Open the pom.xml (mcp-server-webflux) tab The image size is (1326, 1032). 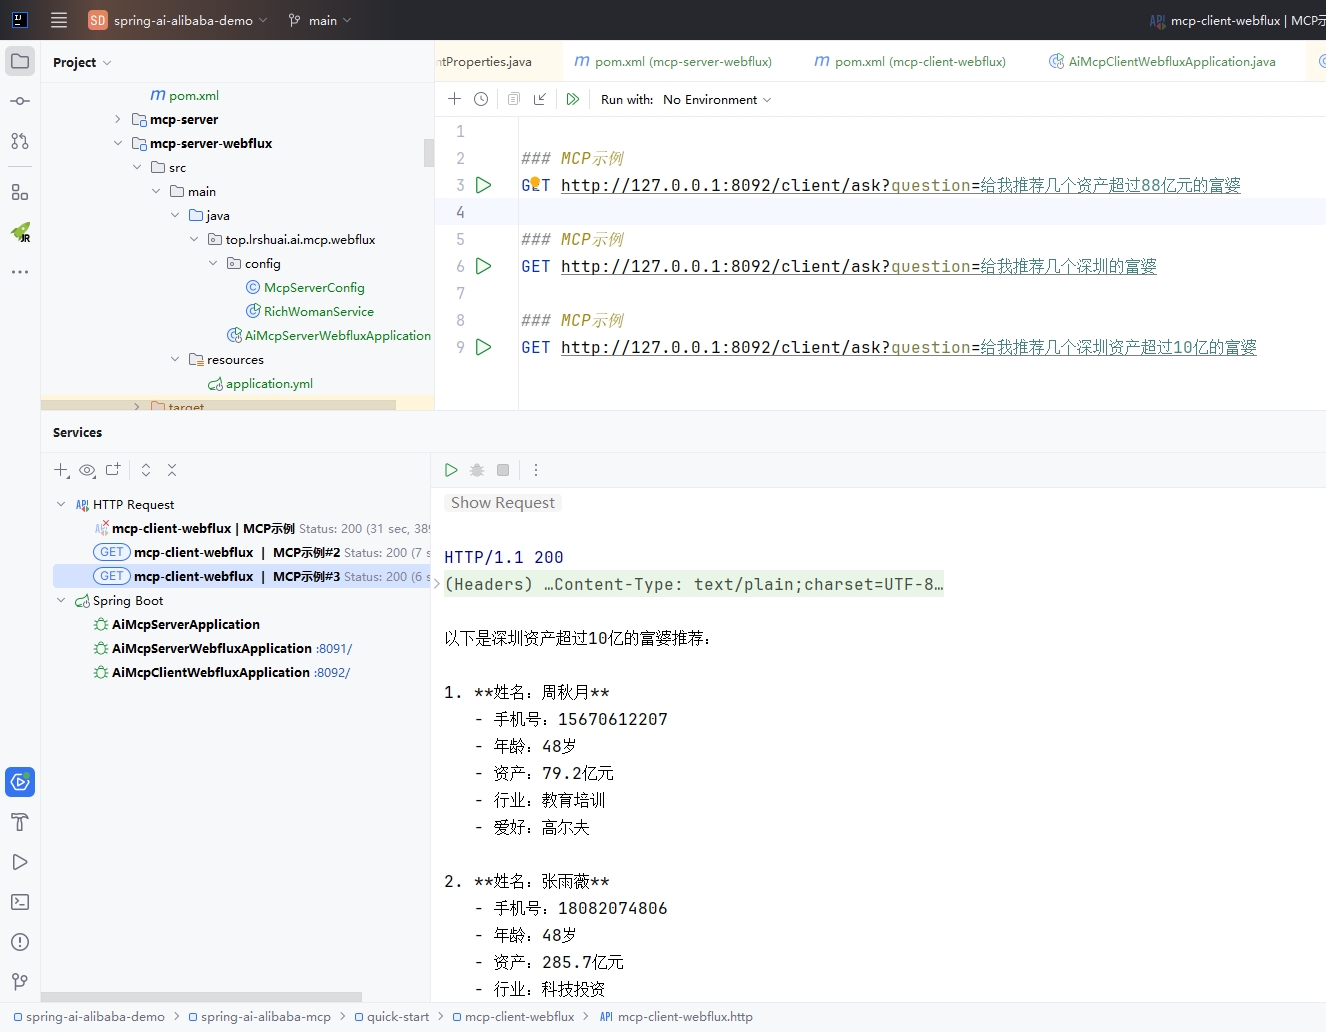682,61
